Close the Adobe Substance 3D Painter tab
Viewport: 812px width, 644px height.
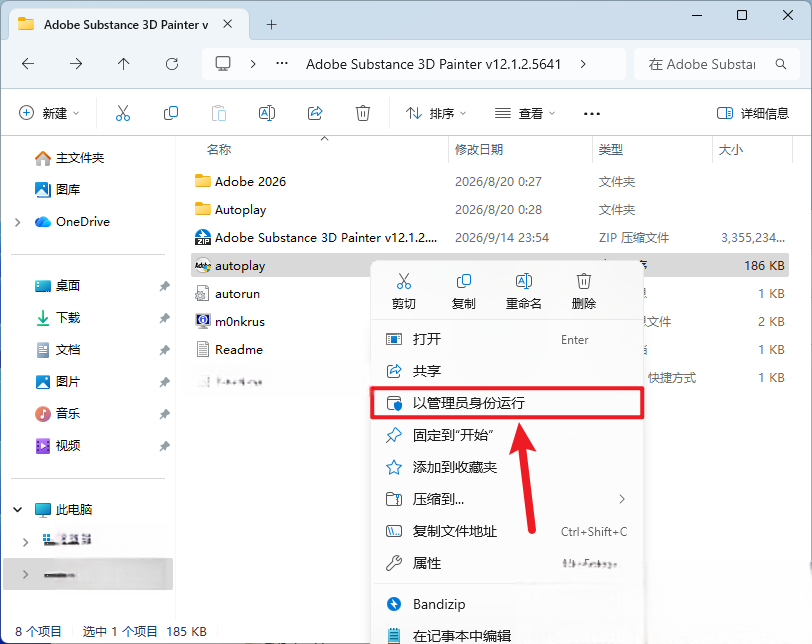point(227,24)
